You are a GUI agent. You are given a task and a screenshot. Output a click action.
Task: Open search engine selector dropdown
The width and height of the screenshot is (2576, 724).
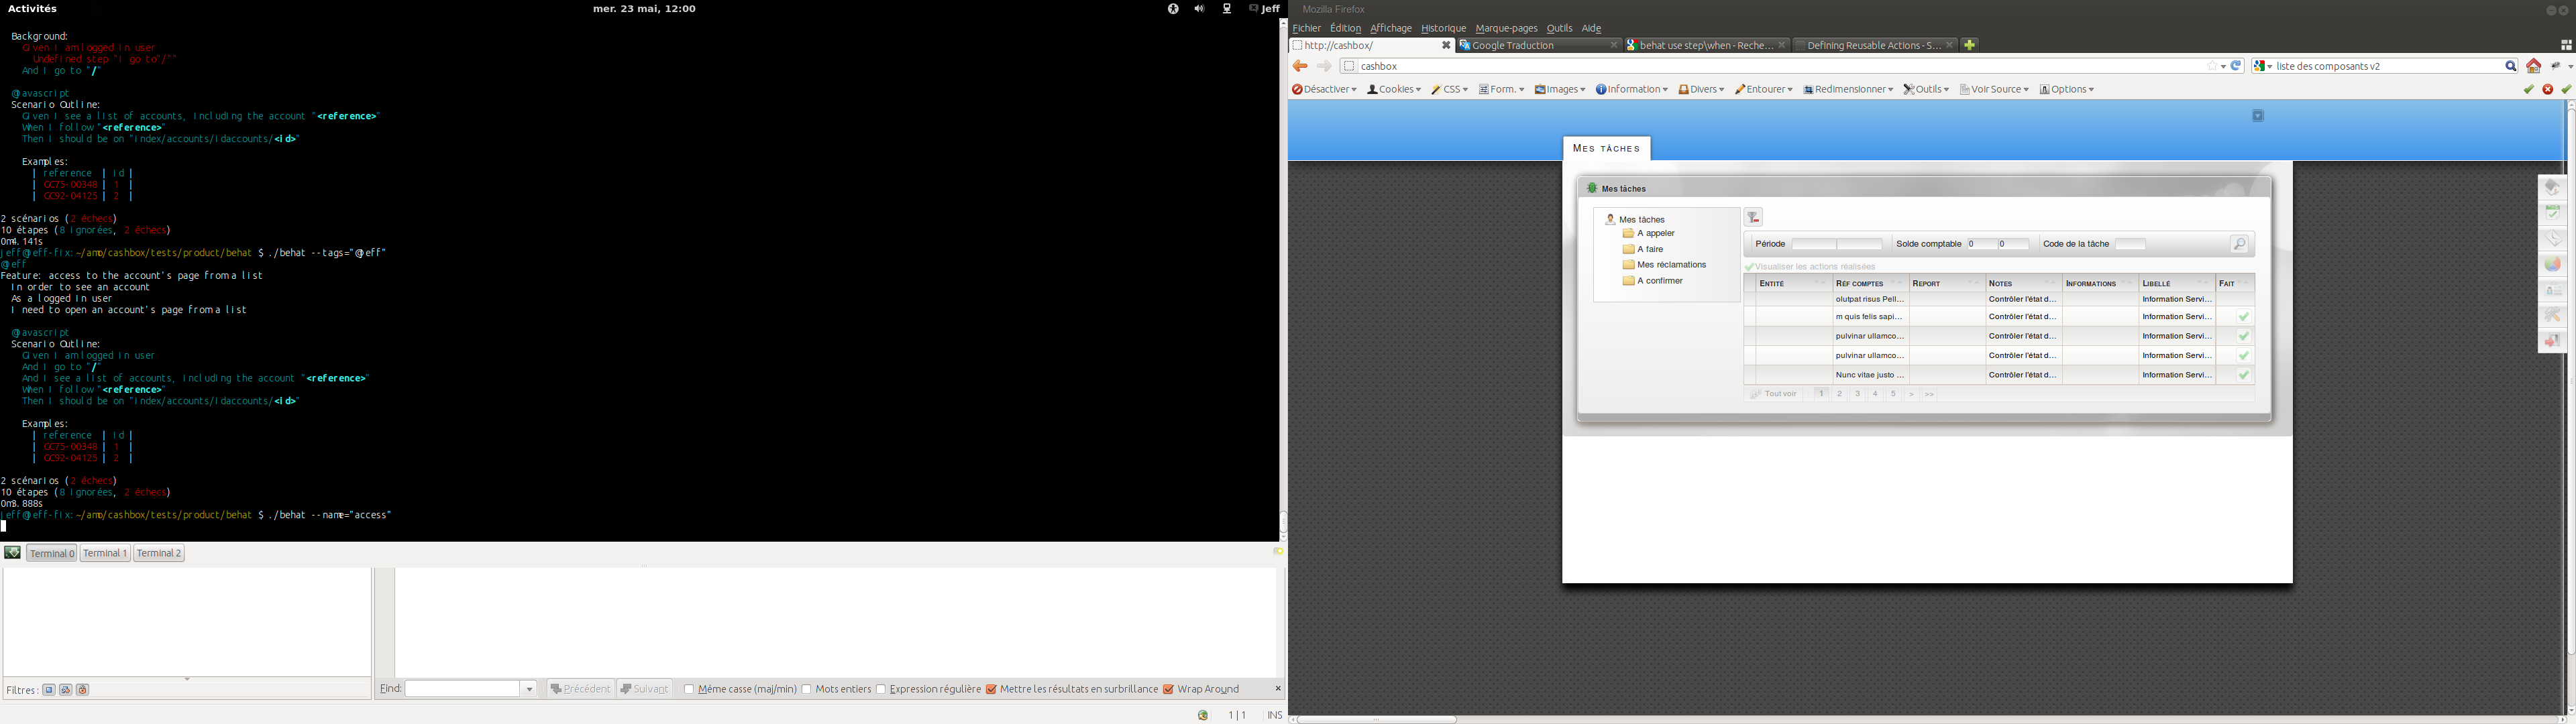[2263, 66]
